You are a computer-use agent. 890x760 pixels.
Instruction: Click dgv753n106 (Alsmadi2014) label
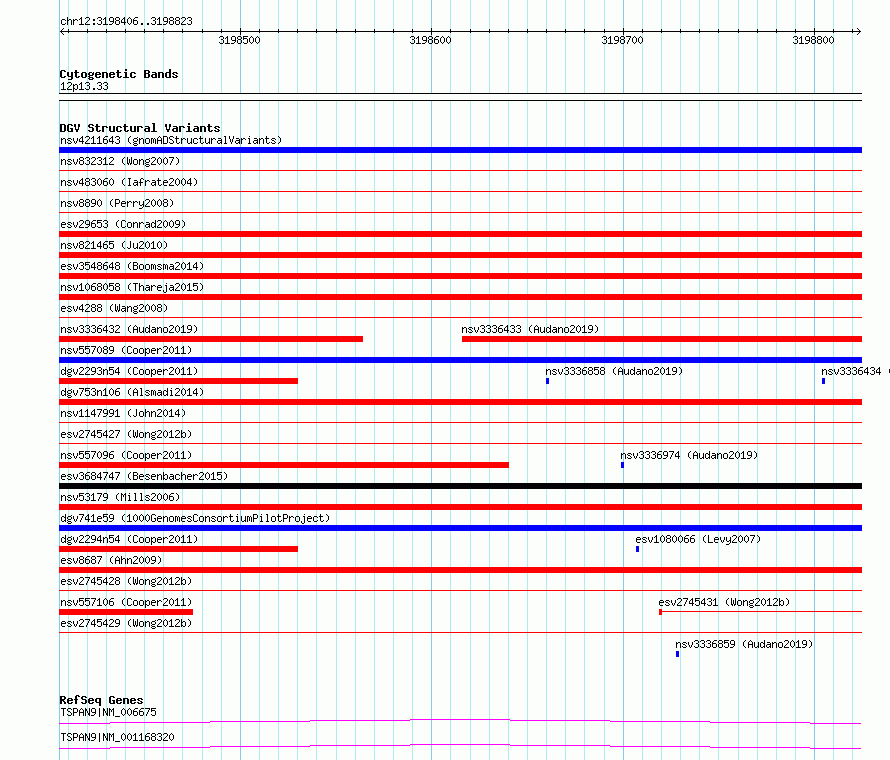pos(132,392)
